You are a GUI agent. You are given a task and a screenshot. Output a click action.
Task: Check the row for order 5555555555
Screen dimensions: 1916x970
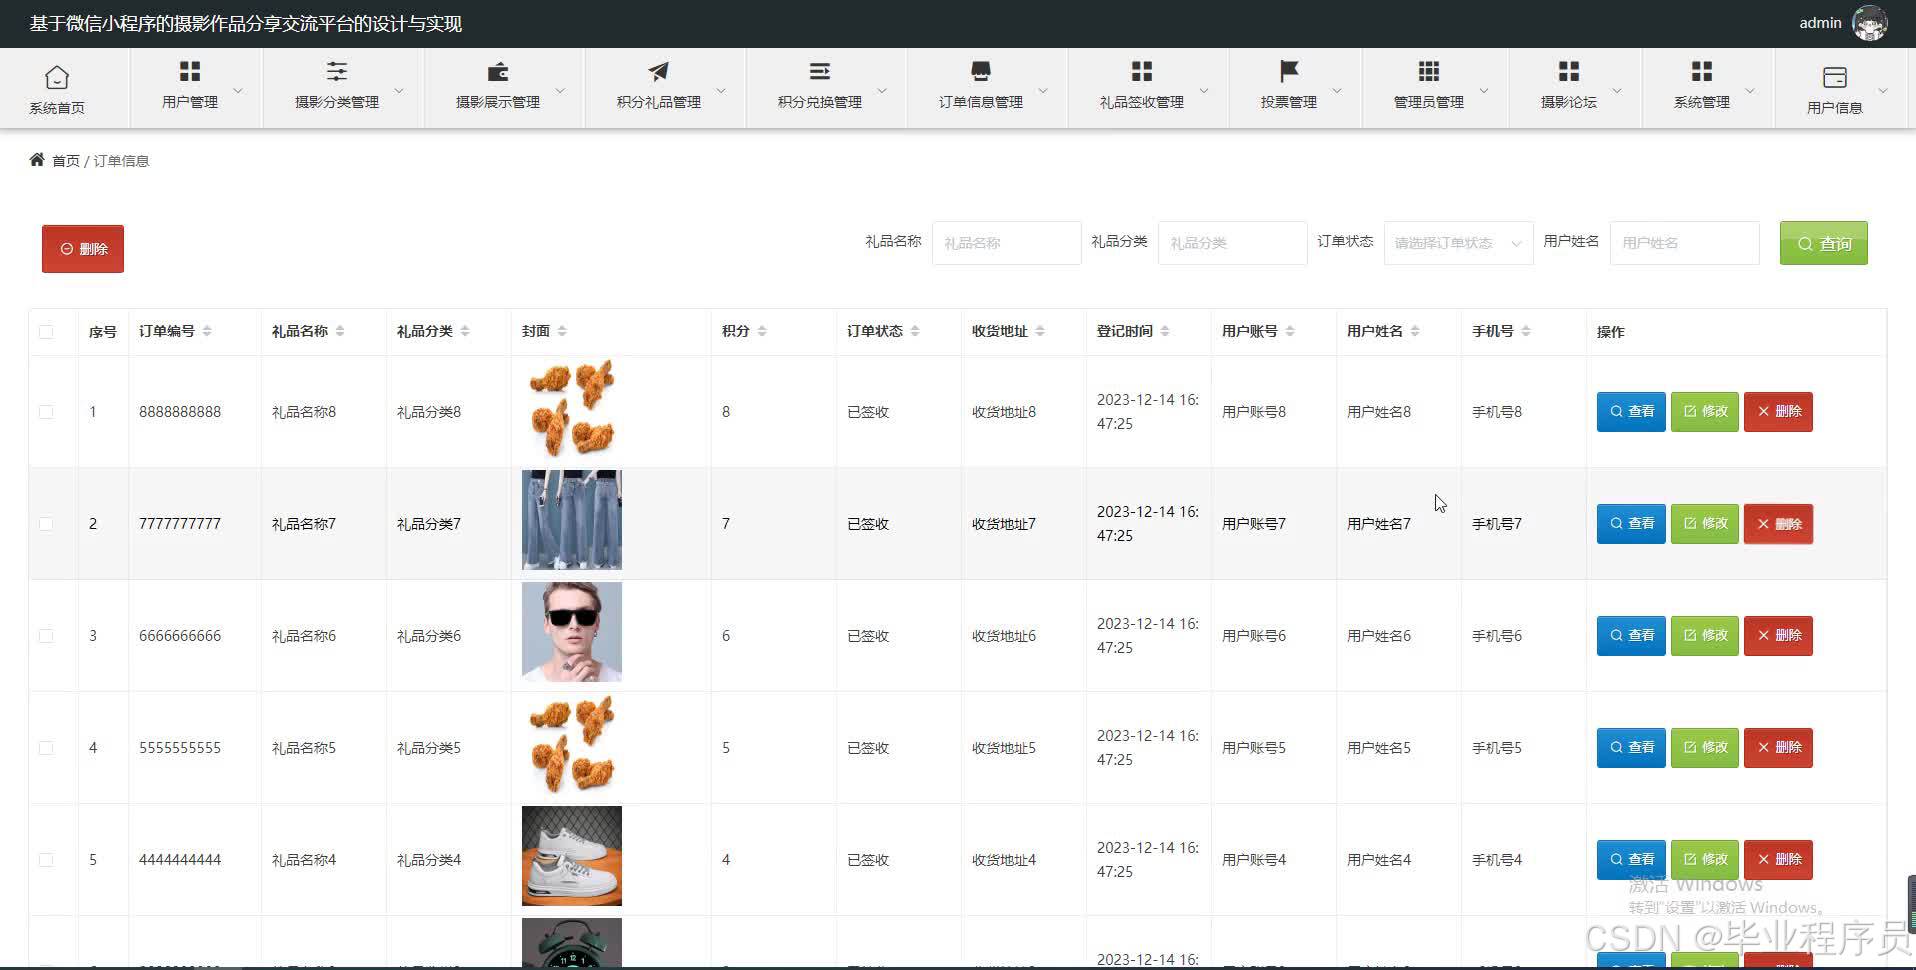pos(46,748)
